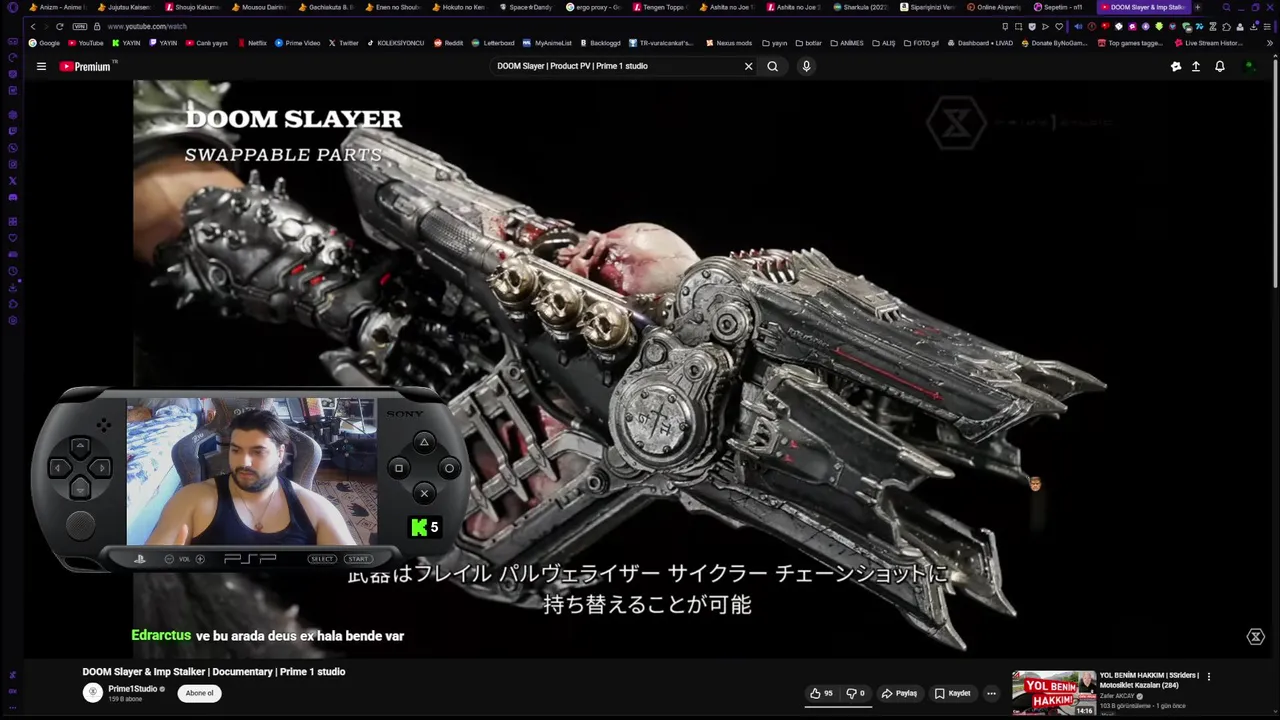Open the Easy Setup sliders menu icon
Screen dimensions: 1280x720
1267,26
